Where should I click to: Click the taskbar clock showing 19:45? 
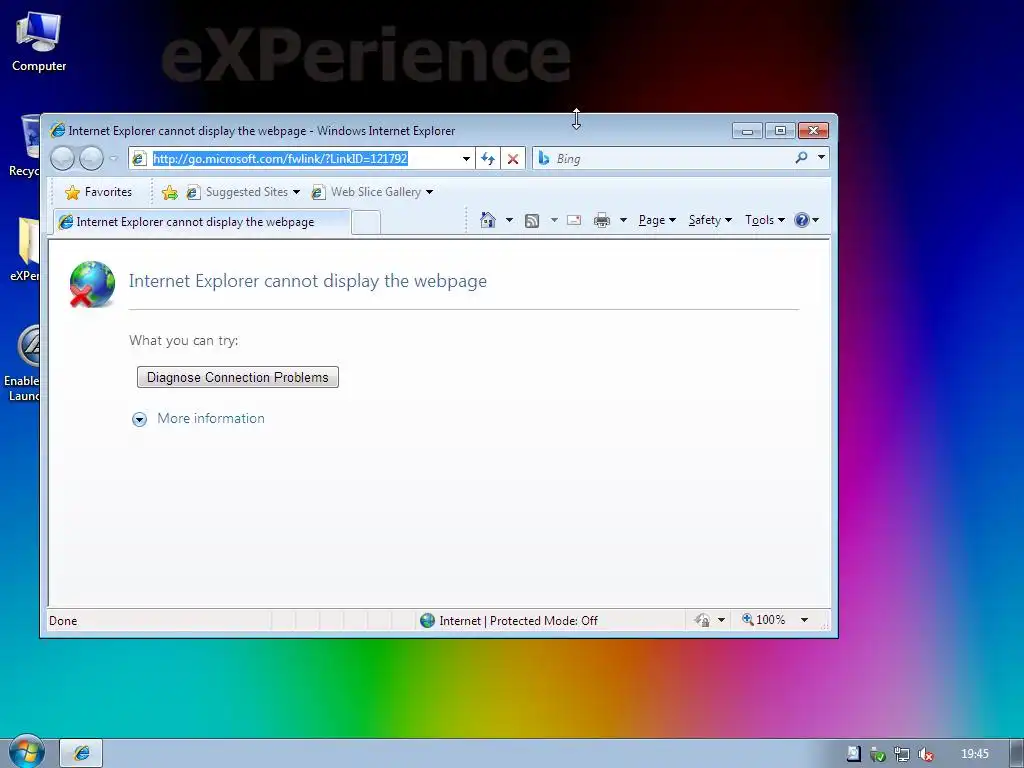(974, 754)
